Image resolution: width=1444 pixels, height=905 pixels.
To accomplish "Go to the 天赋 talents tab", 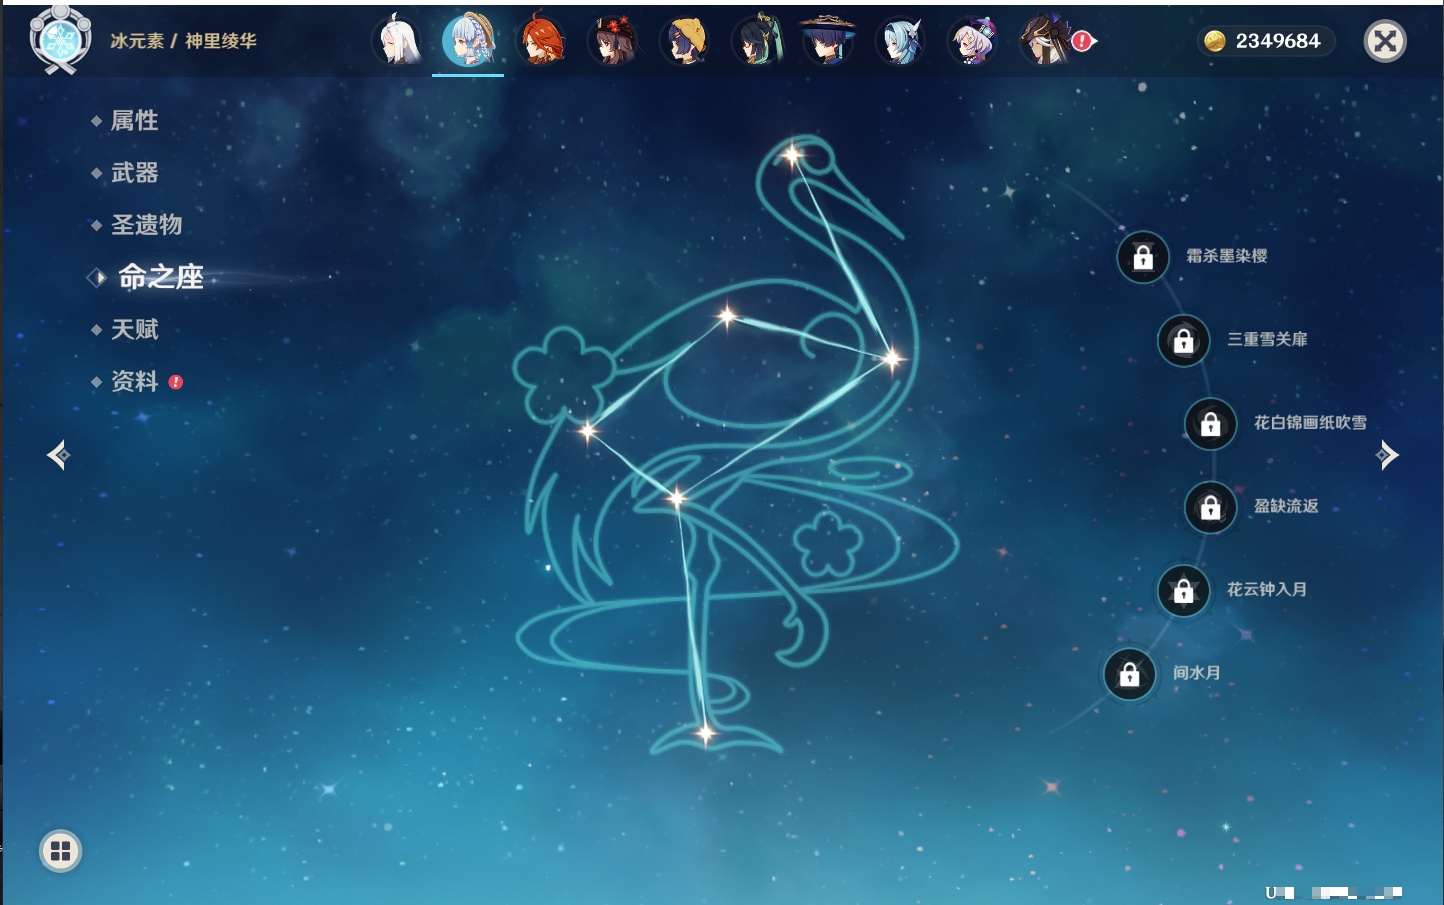I will coord(134,329).
